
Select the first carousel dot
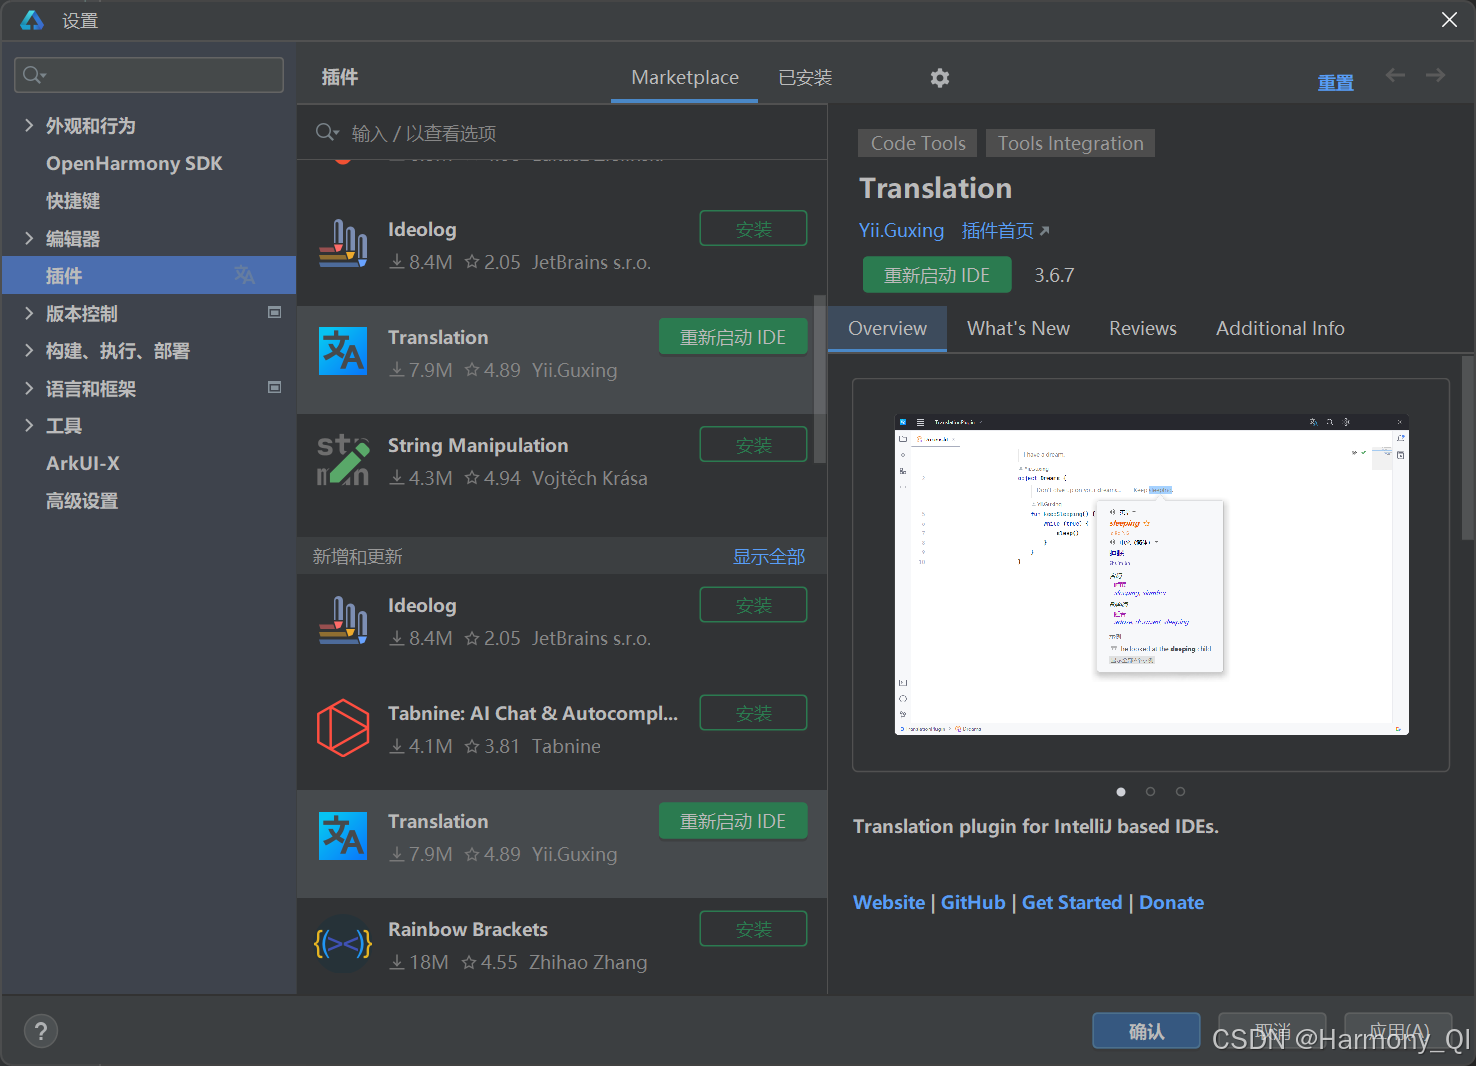pyautogui.click(x=1121, y=791)
